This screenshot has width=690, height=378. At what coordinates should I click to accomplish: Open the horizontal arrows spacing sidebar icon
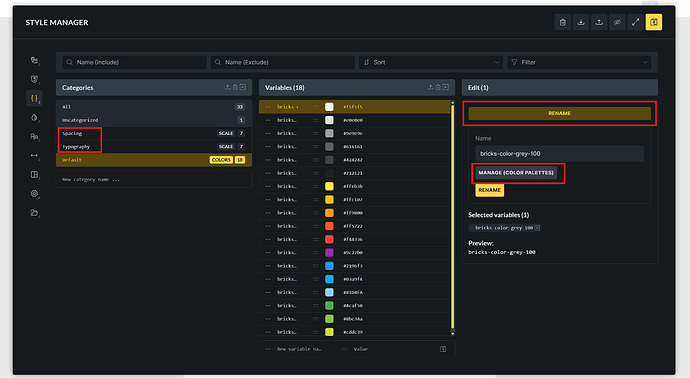(x=34, y=155)
